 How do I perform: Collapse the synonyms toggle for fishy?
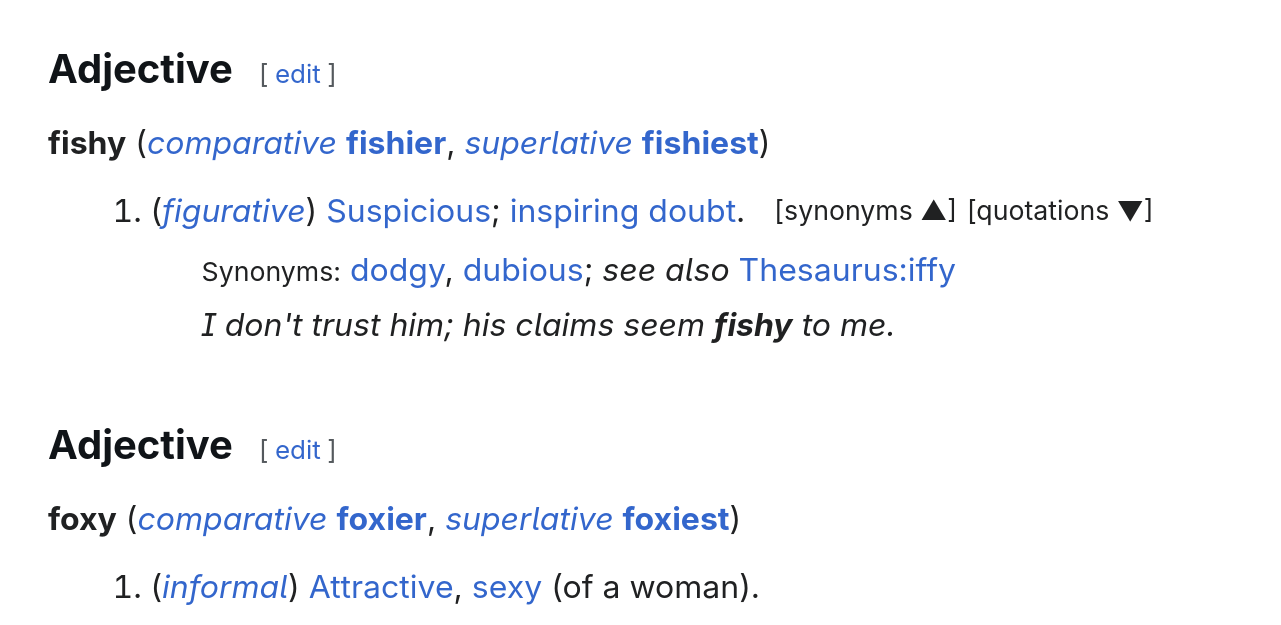865,211
